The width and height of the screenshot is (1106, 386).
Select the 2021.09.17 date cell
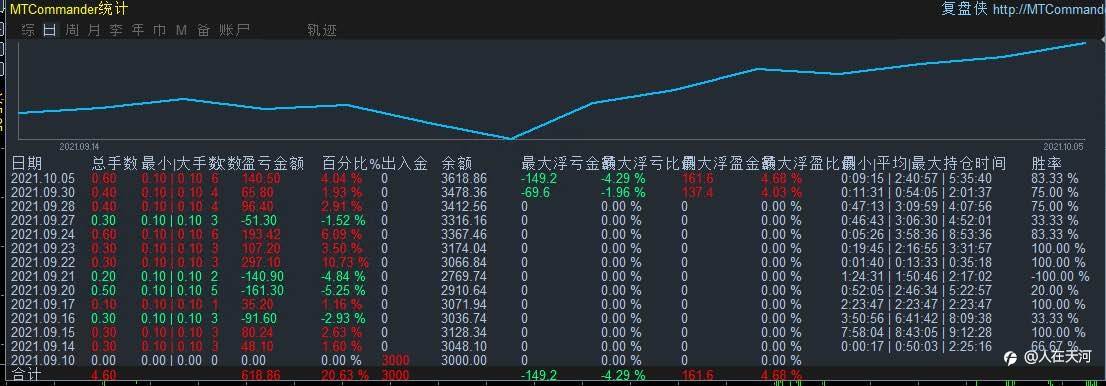coord(43,304)
